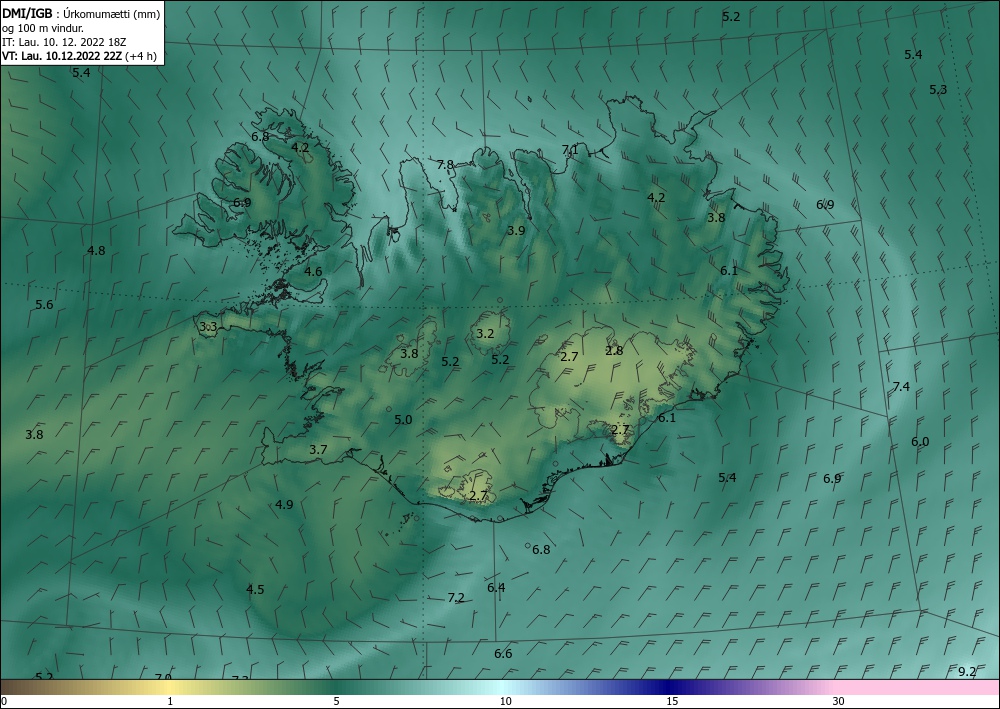Viewport: 1000px width, 709px height.
Task: Click the 6.6 value near the bottom
Action: tap(503, 654)
